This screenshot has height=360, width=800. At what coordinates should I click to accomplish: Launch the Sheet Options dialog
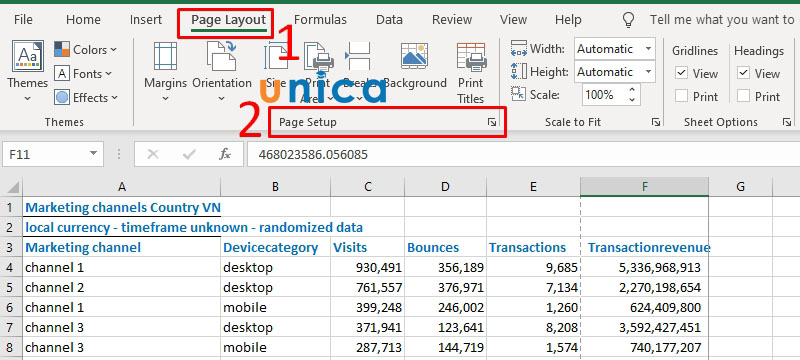(x=787, y=122)
